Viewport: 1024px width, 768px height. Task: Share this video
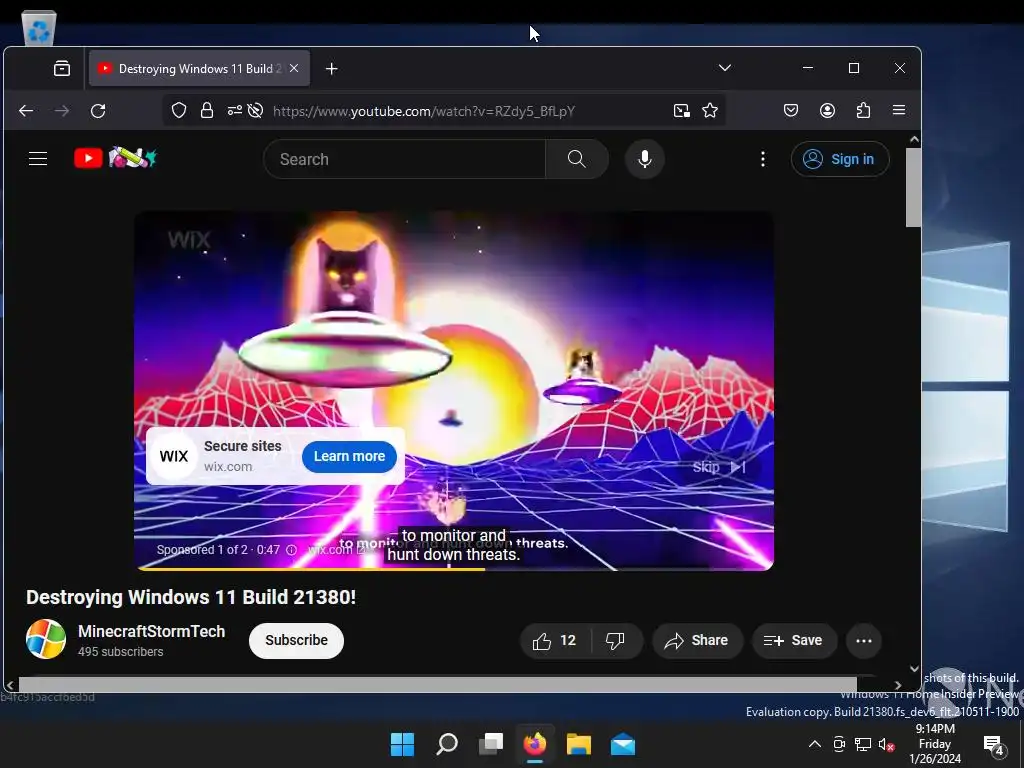(697, 641)
